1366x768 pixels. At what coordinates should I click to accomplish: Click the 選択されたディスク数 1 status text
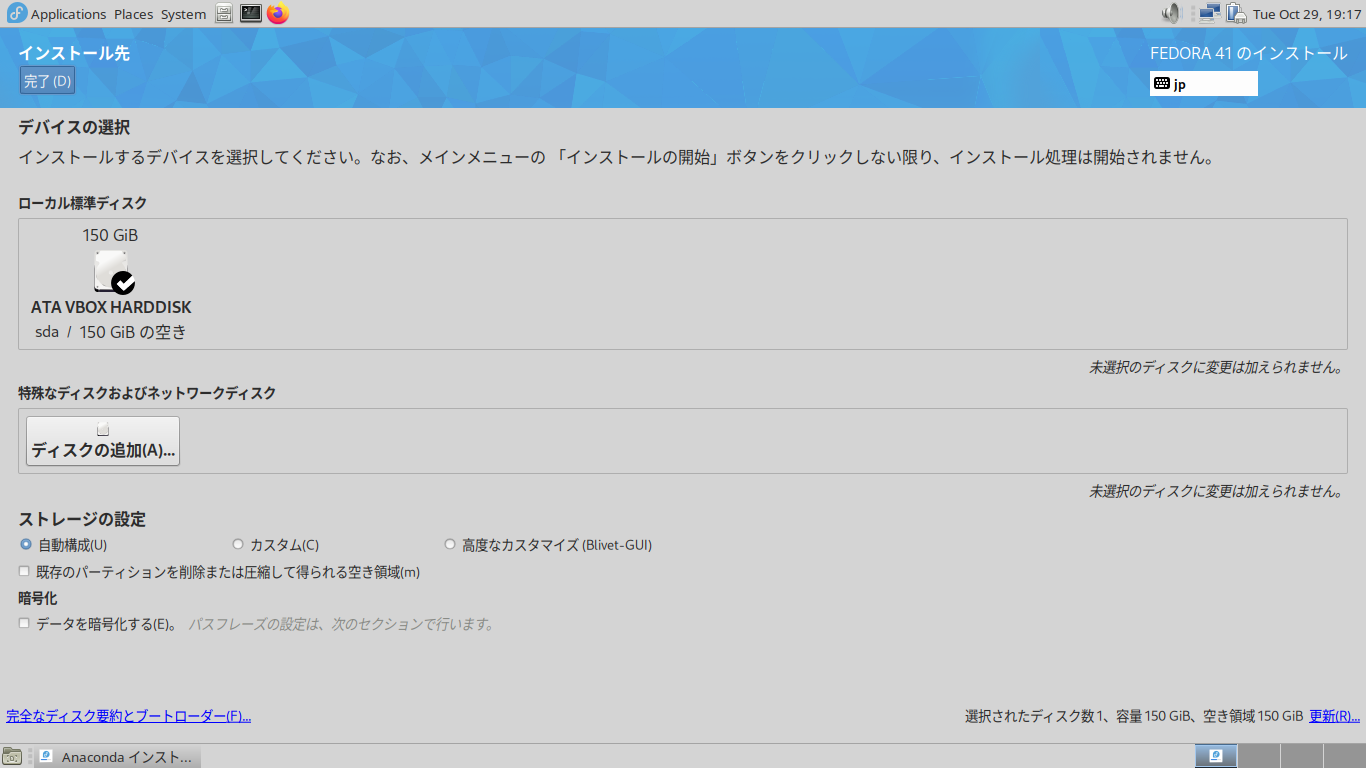click(x=1134, y=716)
